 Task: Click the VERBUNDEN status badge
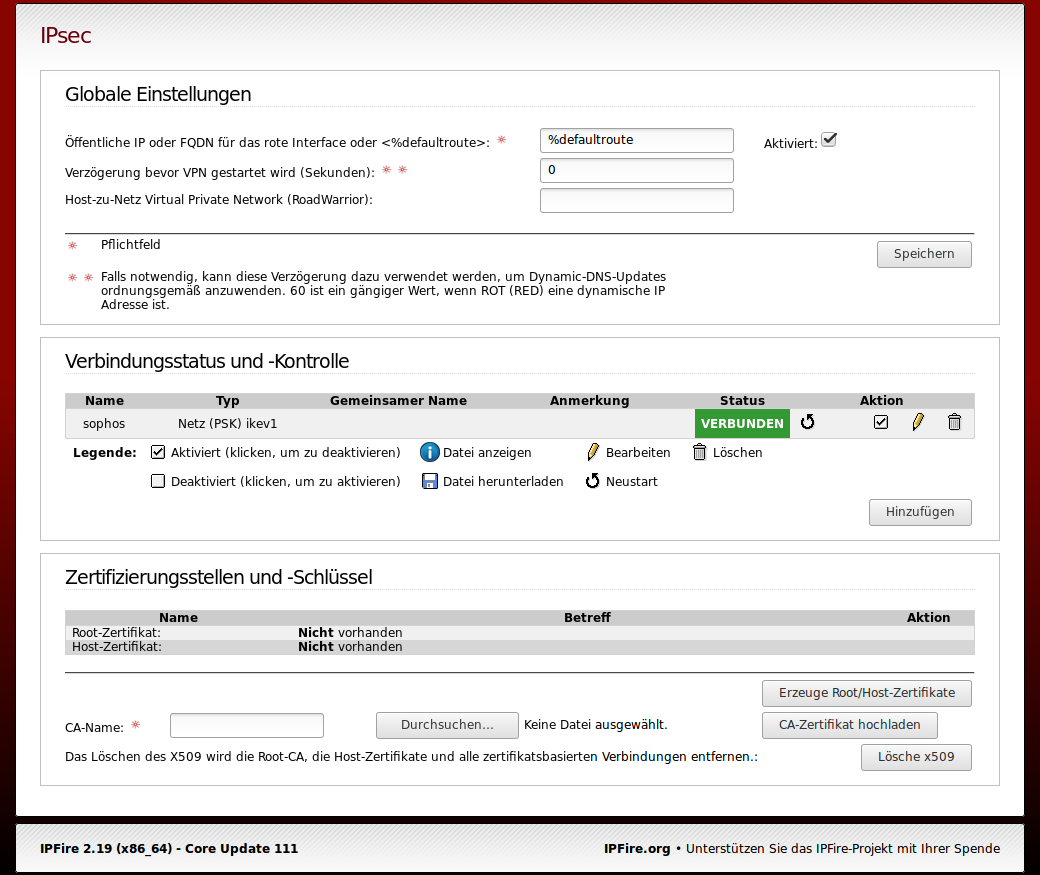[x=742, y=423]
